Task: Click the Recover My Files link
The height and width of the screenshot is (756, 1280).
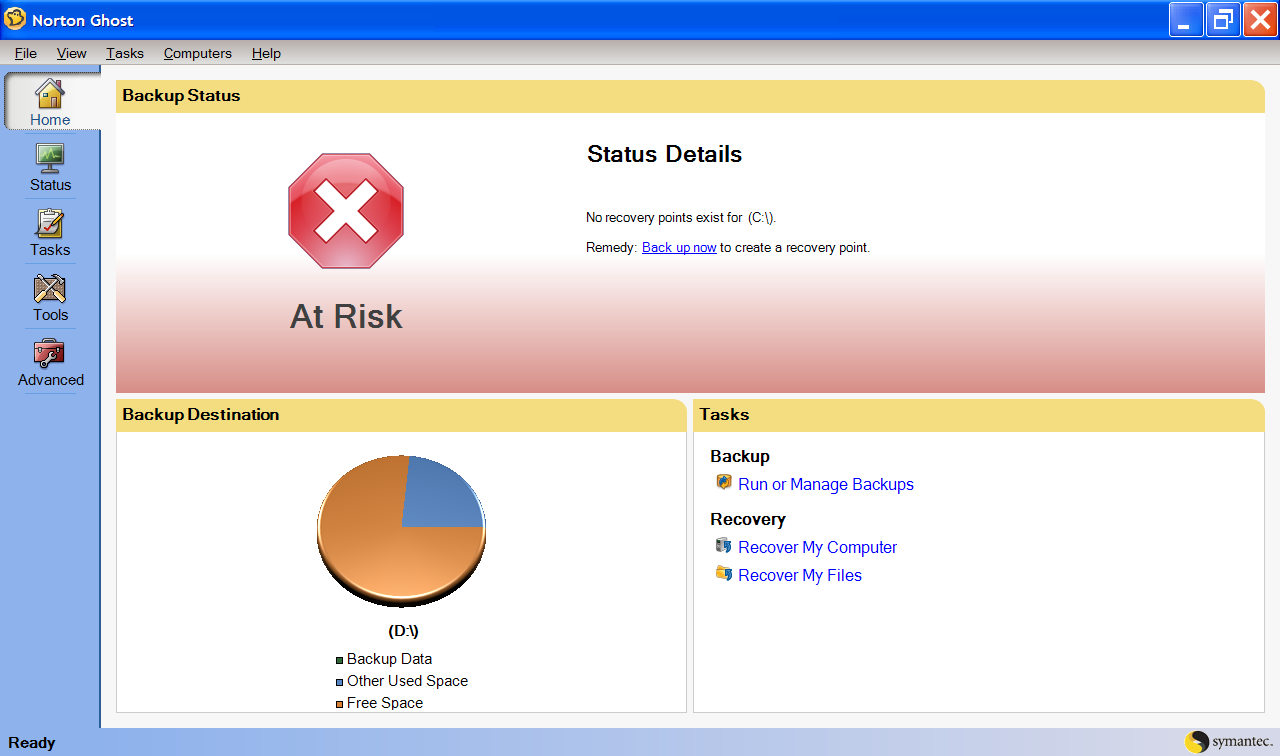Action: click(x=800, y=575)
